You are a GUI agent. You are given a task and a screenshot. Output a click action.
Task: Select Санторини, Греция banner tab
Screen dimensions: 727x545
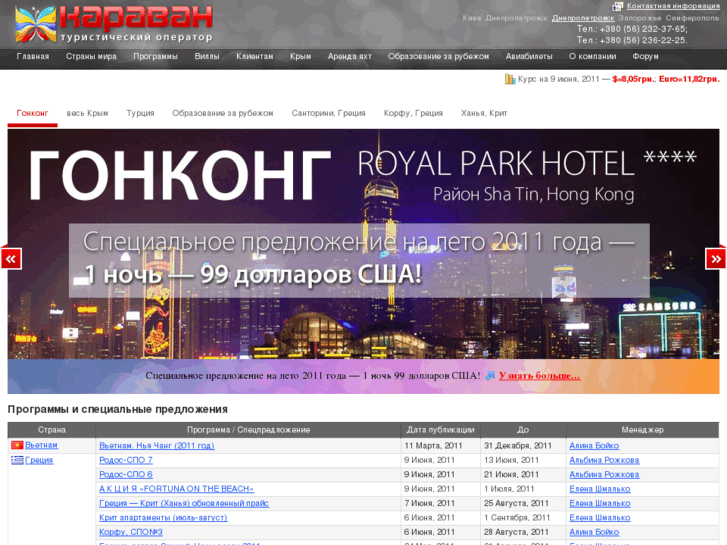click(329, 113)
